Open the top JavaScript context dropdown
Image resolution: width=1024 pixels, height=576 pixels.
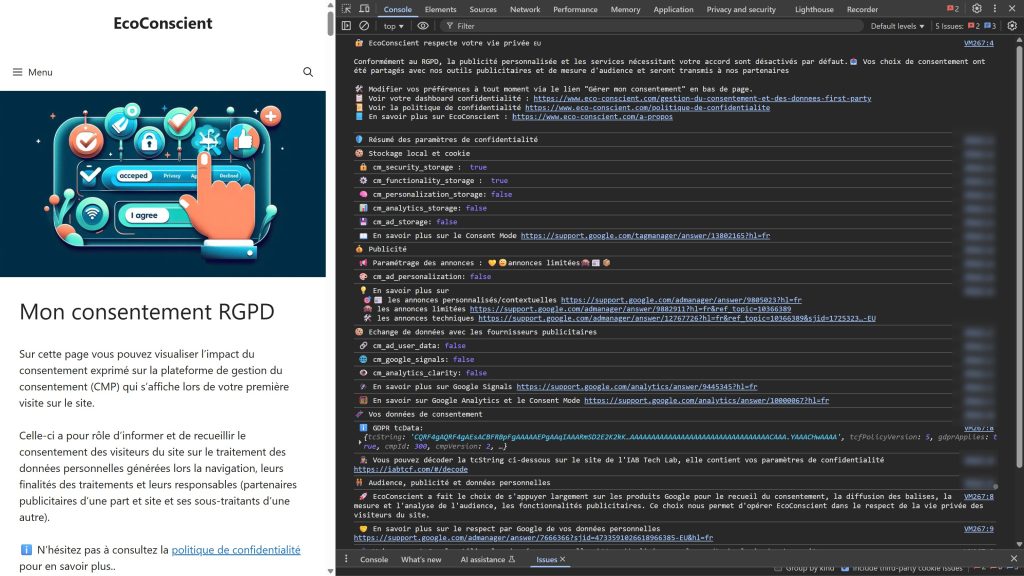(393, 26)
